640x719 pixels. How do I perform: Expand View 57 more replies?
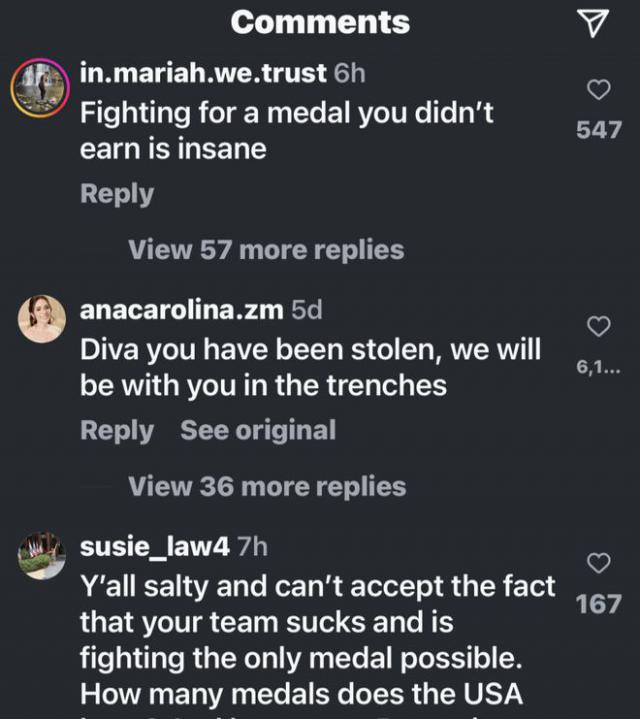point(266,250)
